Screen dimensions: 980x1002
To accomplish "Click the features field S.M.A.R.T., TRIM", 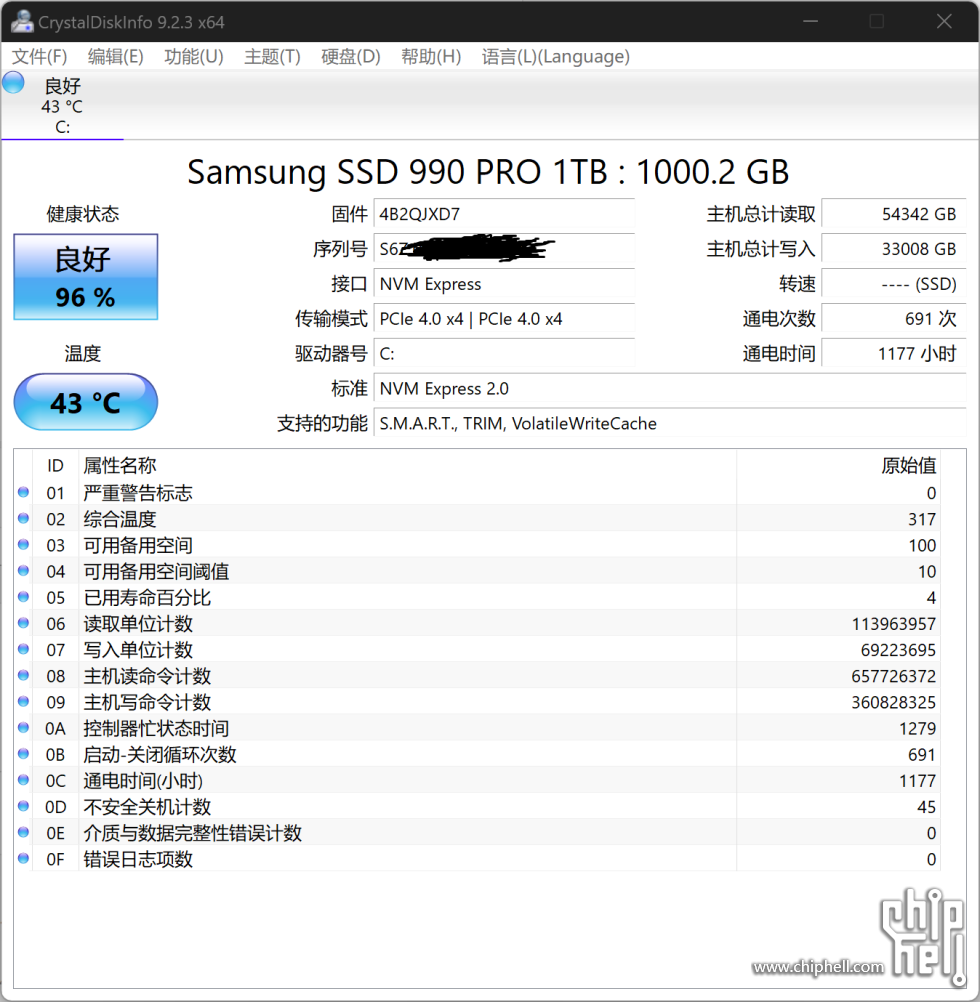I will click(x=670, y=423).
